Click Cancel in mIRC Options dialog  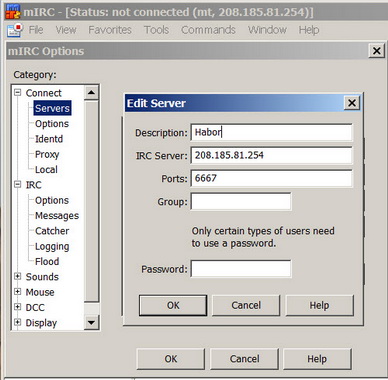click(x=244, y=359)
